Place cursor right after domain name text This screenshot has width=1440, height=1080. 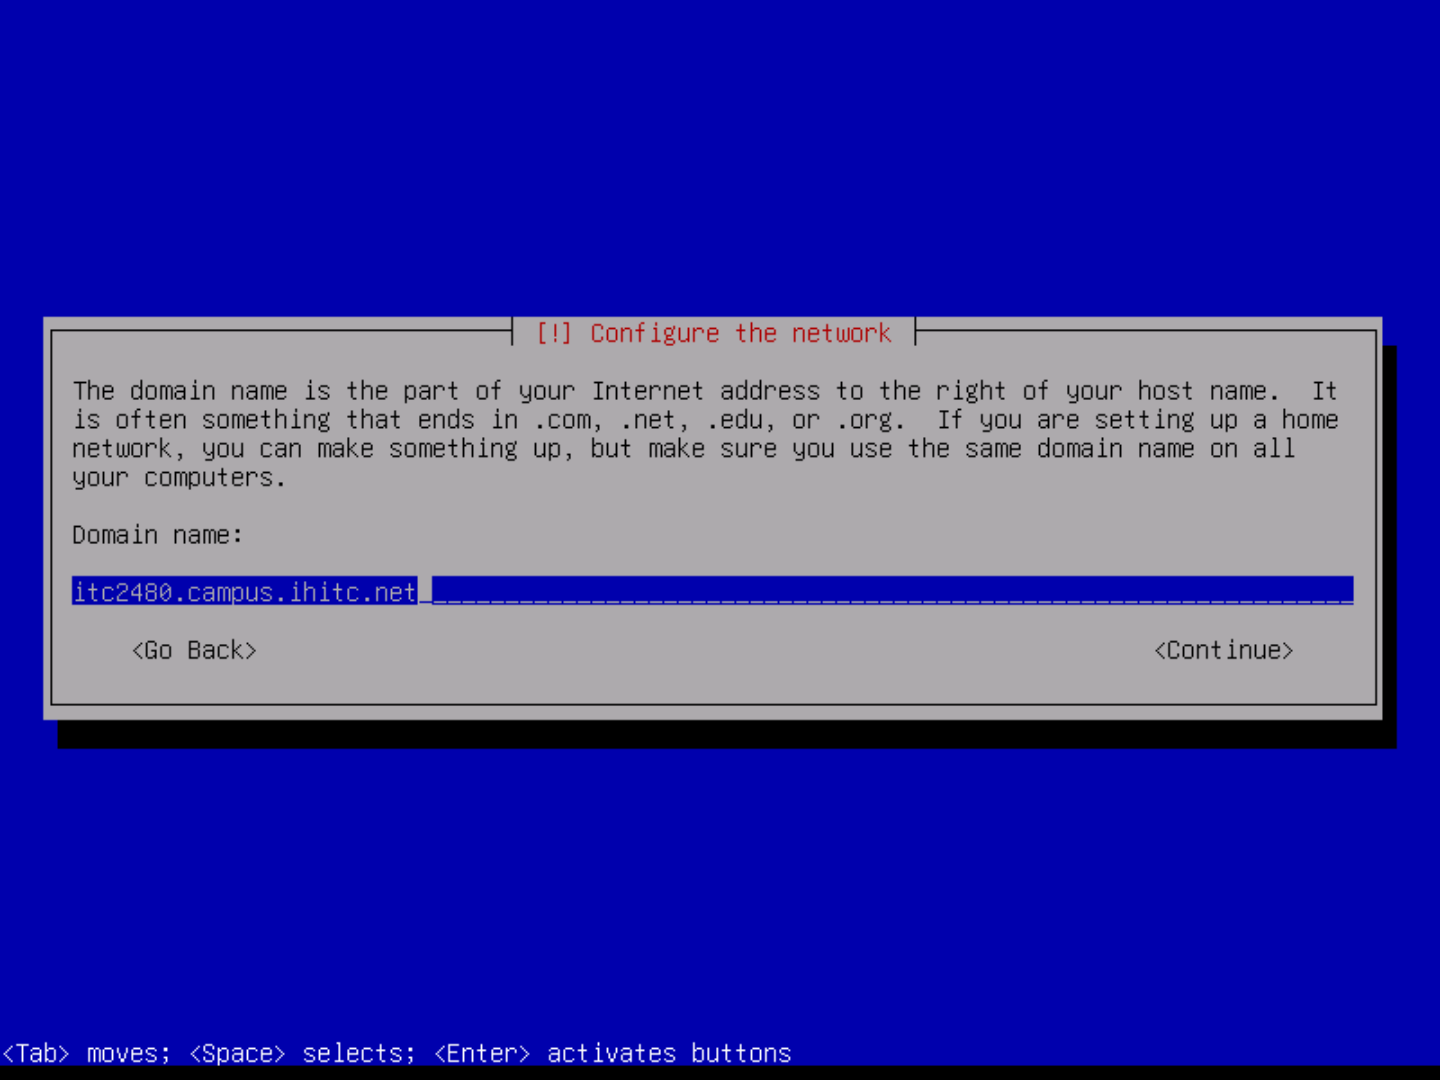[x=424, y=592]
